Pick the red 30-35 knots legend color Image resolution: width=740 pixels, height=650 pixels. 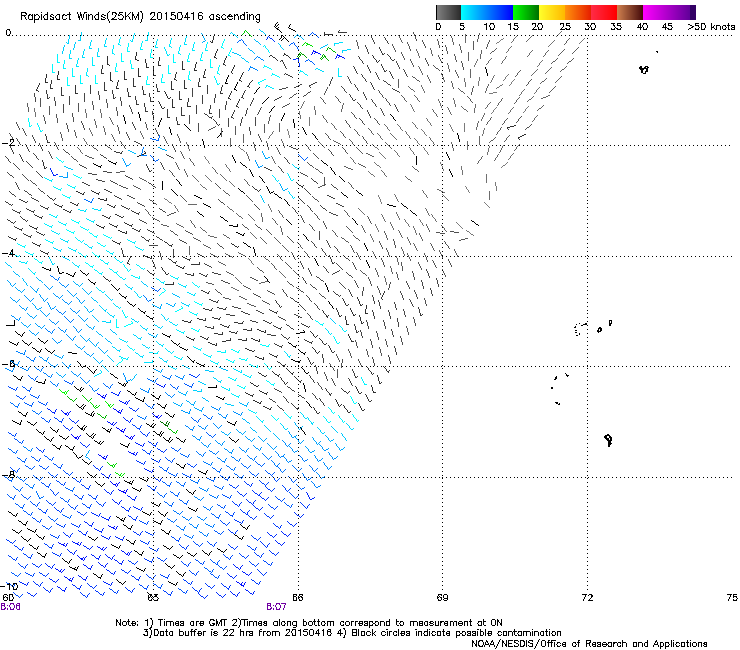point(604,12)
